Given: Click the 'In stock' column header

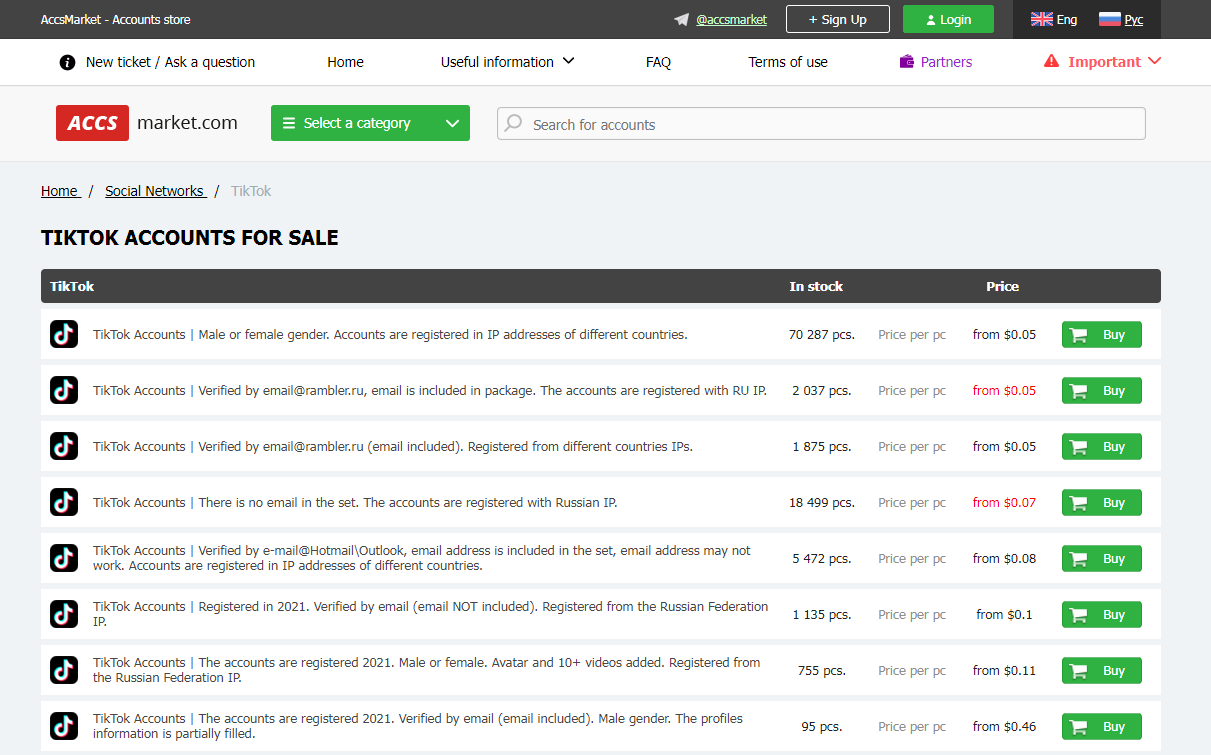Looking at the screenshot, I should click(x=816, y=286).
